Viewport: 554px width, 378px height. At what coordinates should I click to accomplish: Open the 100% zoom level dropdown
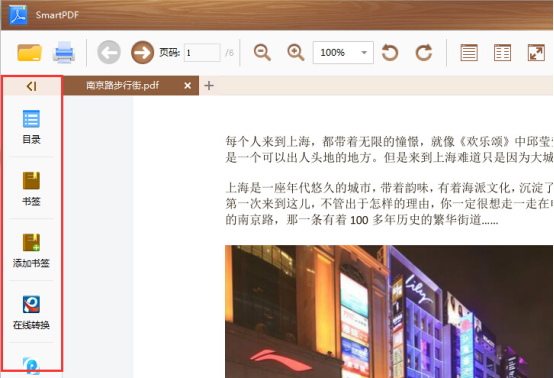[343, 53]
